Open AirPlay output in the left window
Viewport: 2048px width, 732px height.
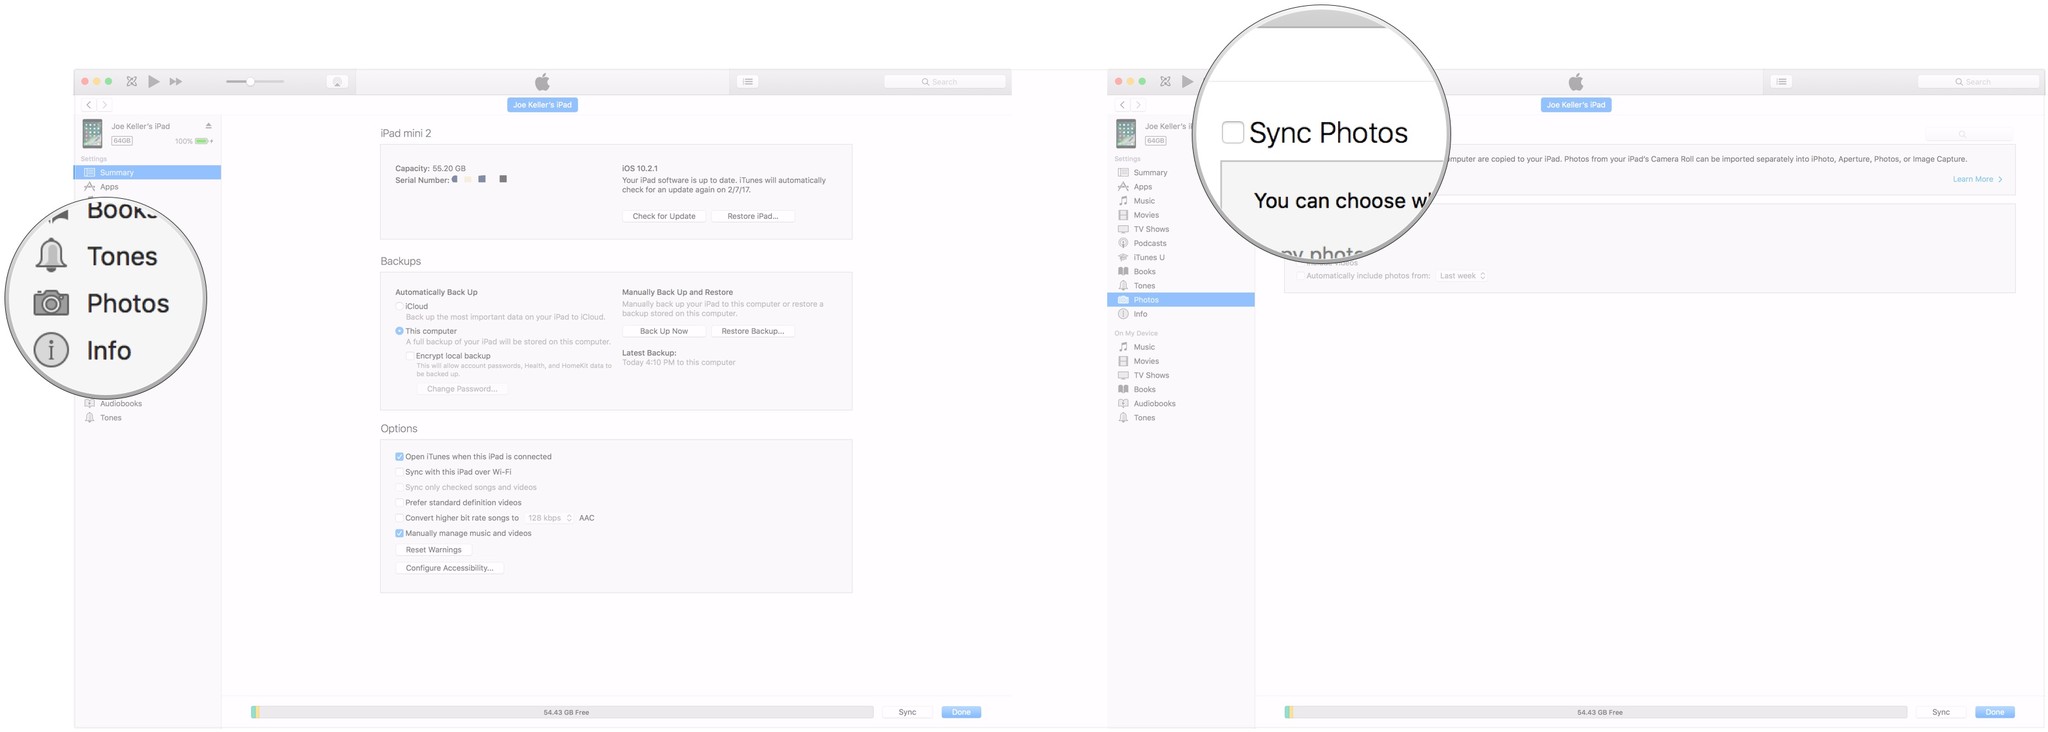pos(337,82)
